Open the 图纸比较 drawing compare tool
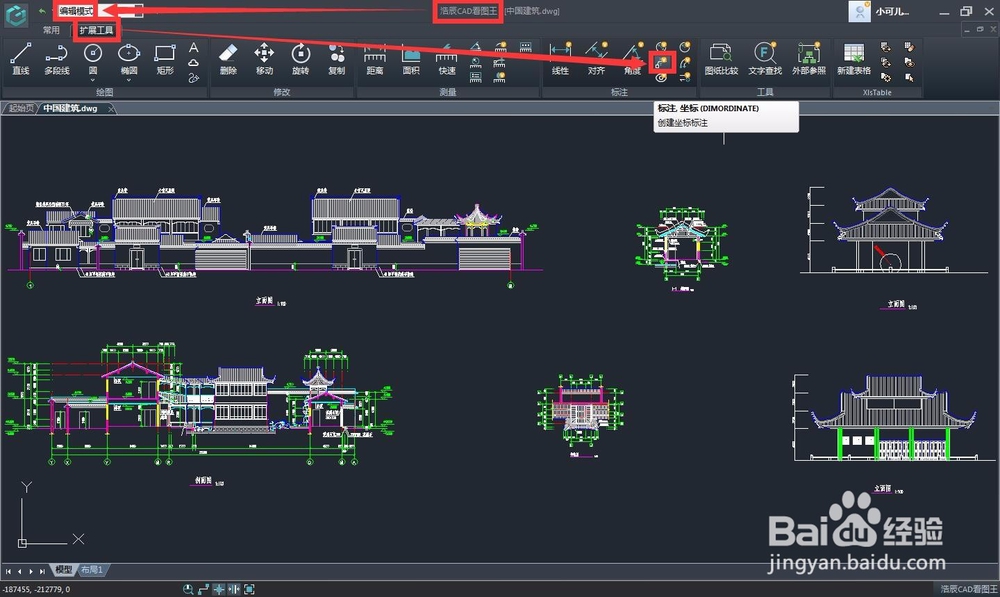The image size is (1000, 597). (721, 59)
